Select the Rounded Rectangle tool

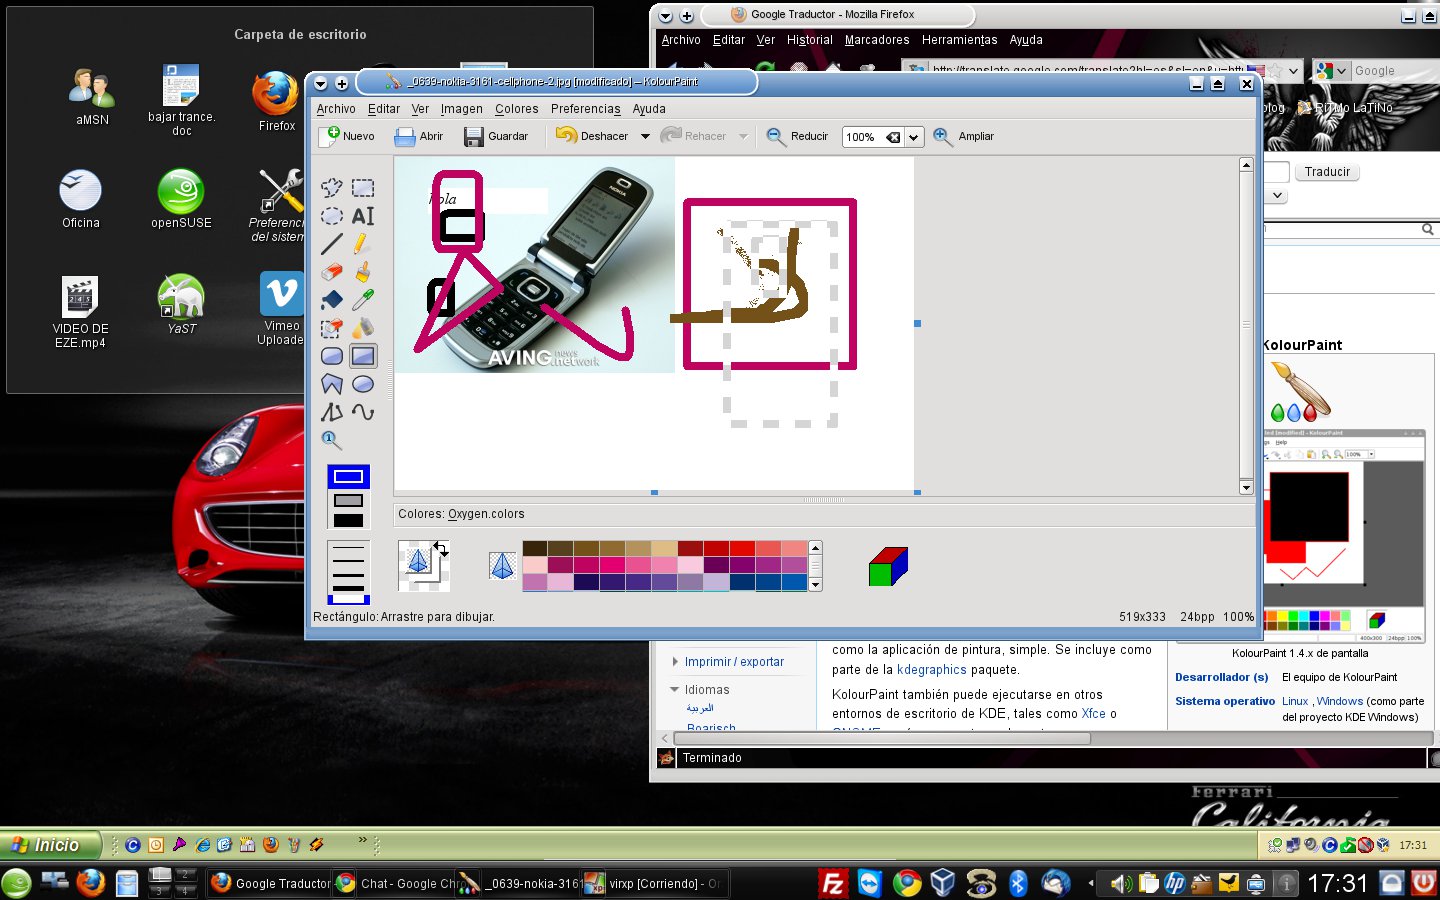330,355
